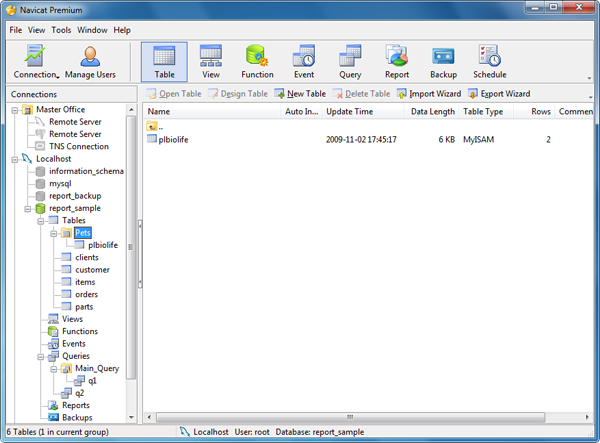Open the Backup toolbar icon

pos(443,62)
